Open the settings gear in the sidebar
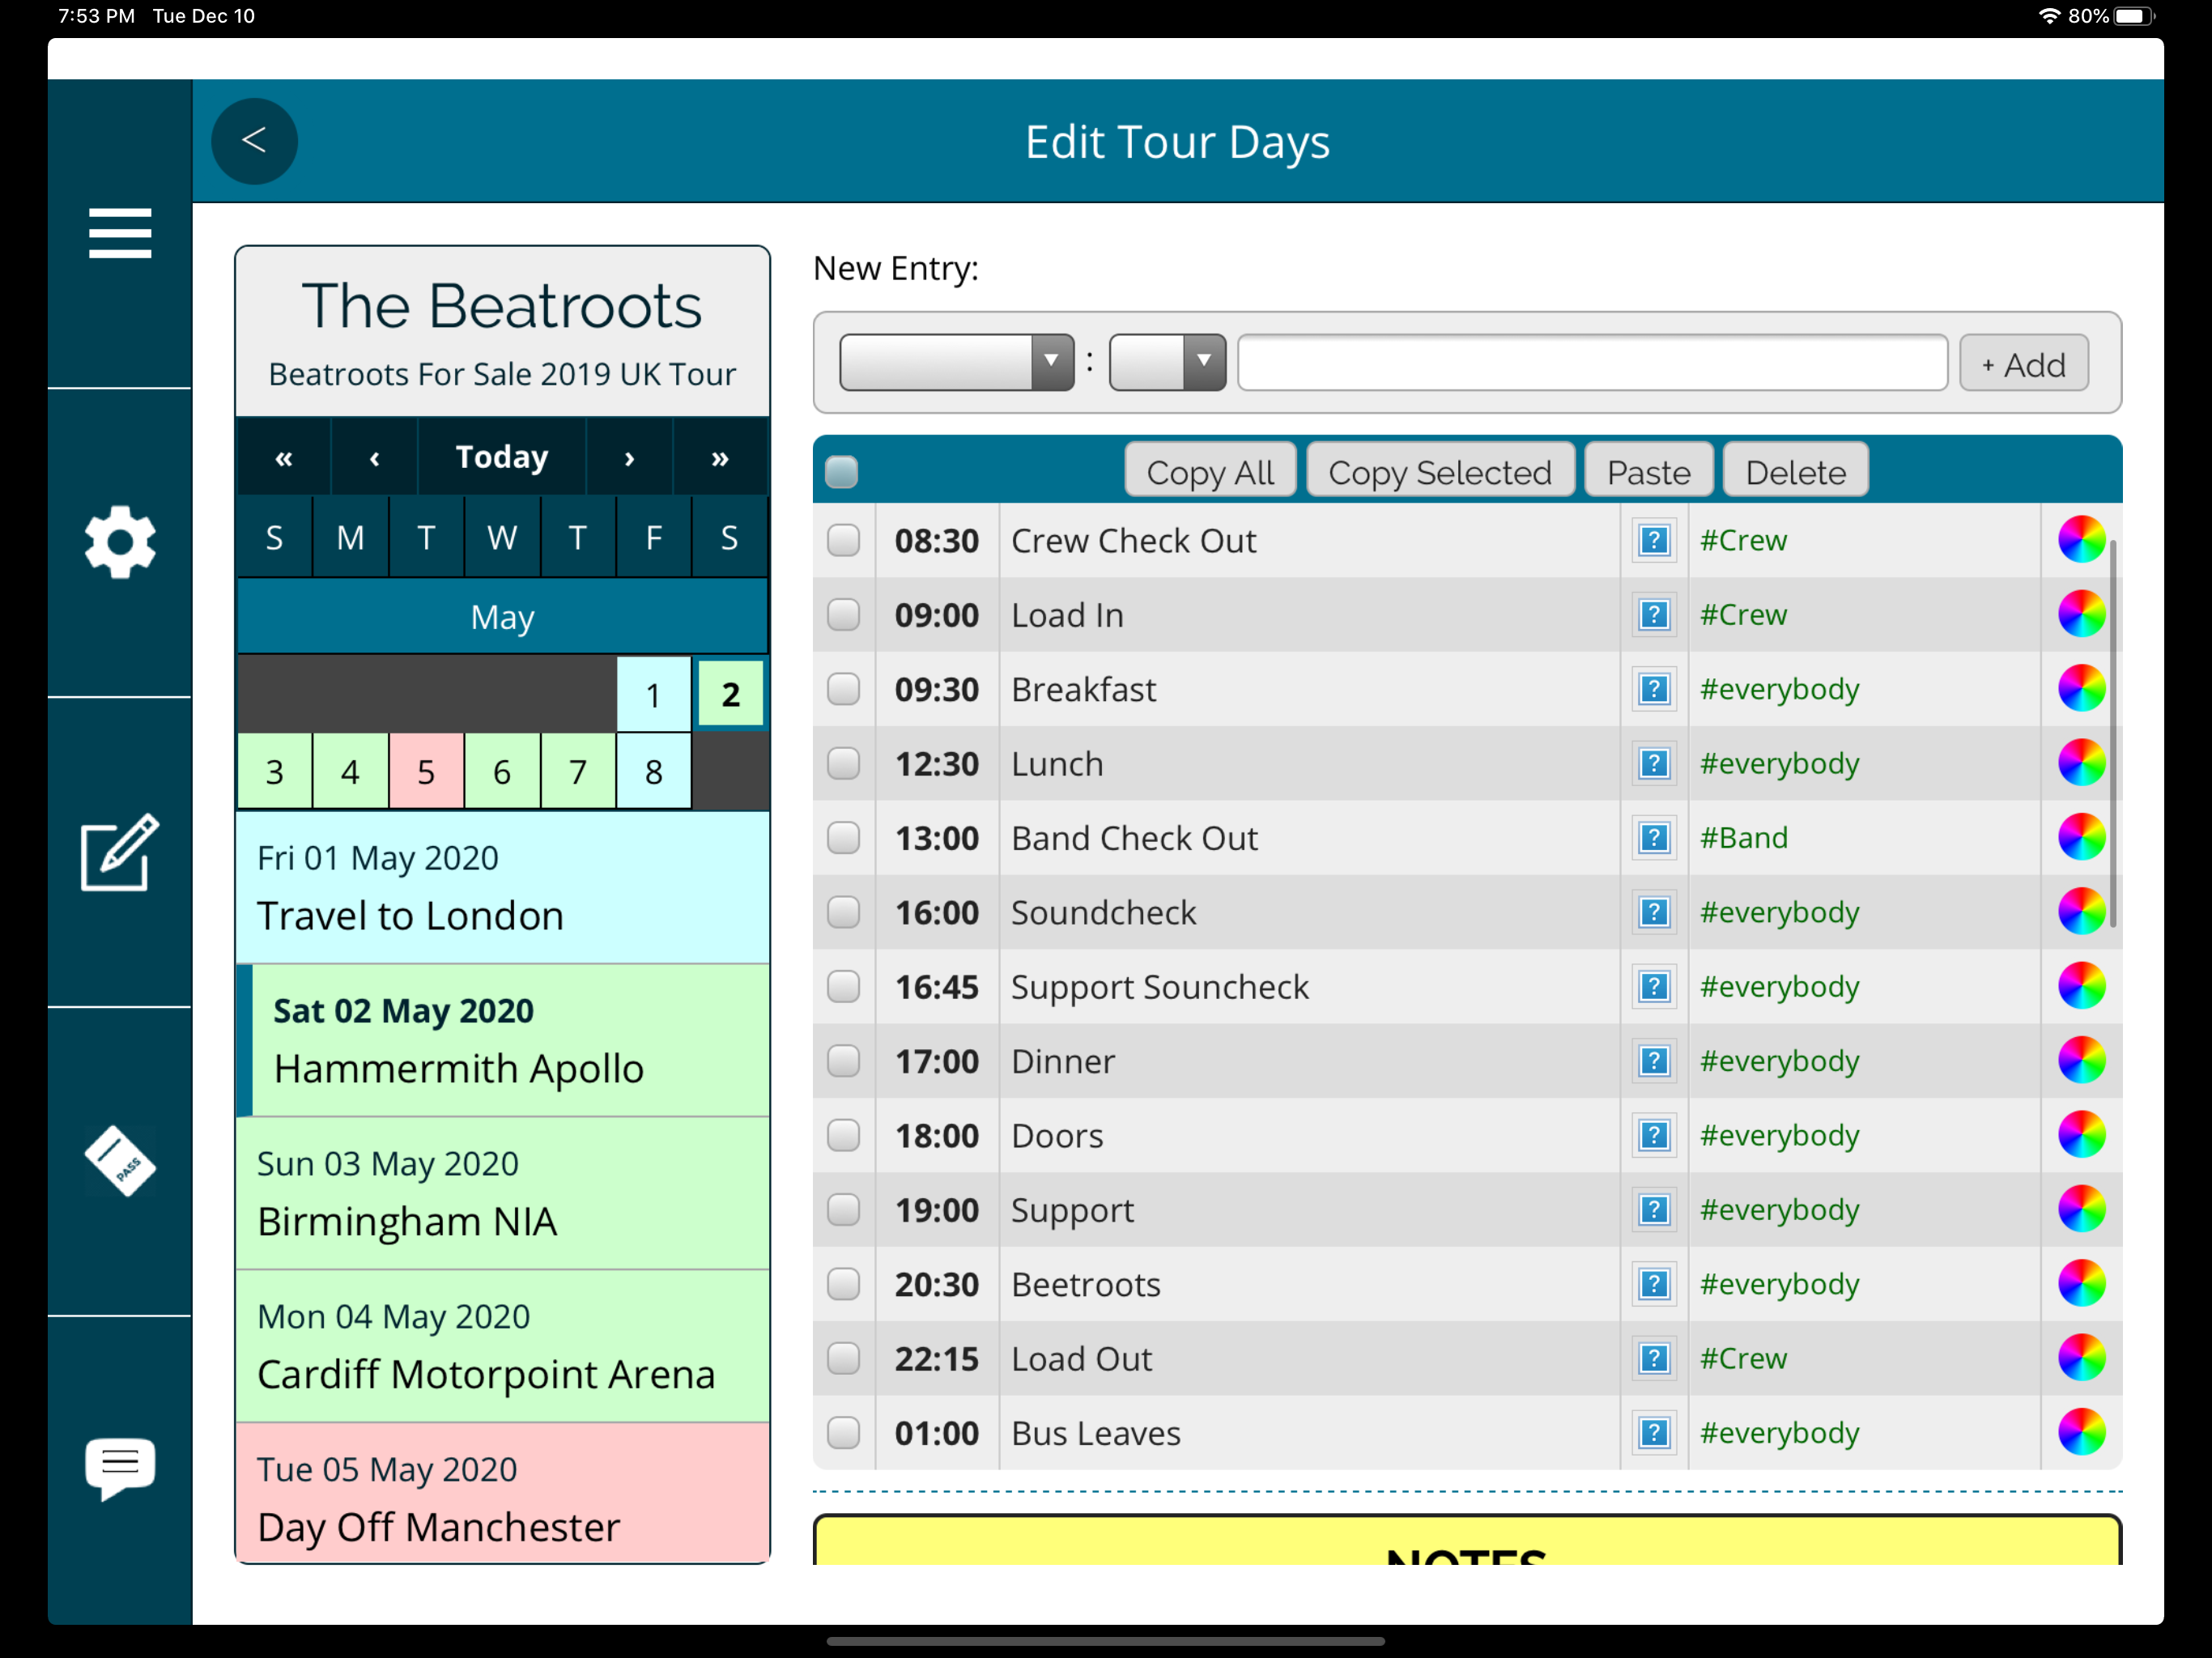 [x=120, y=541]
